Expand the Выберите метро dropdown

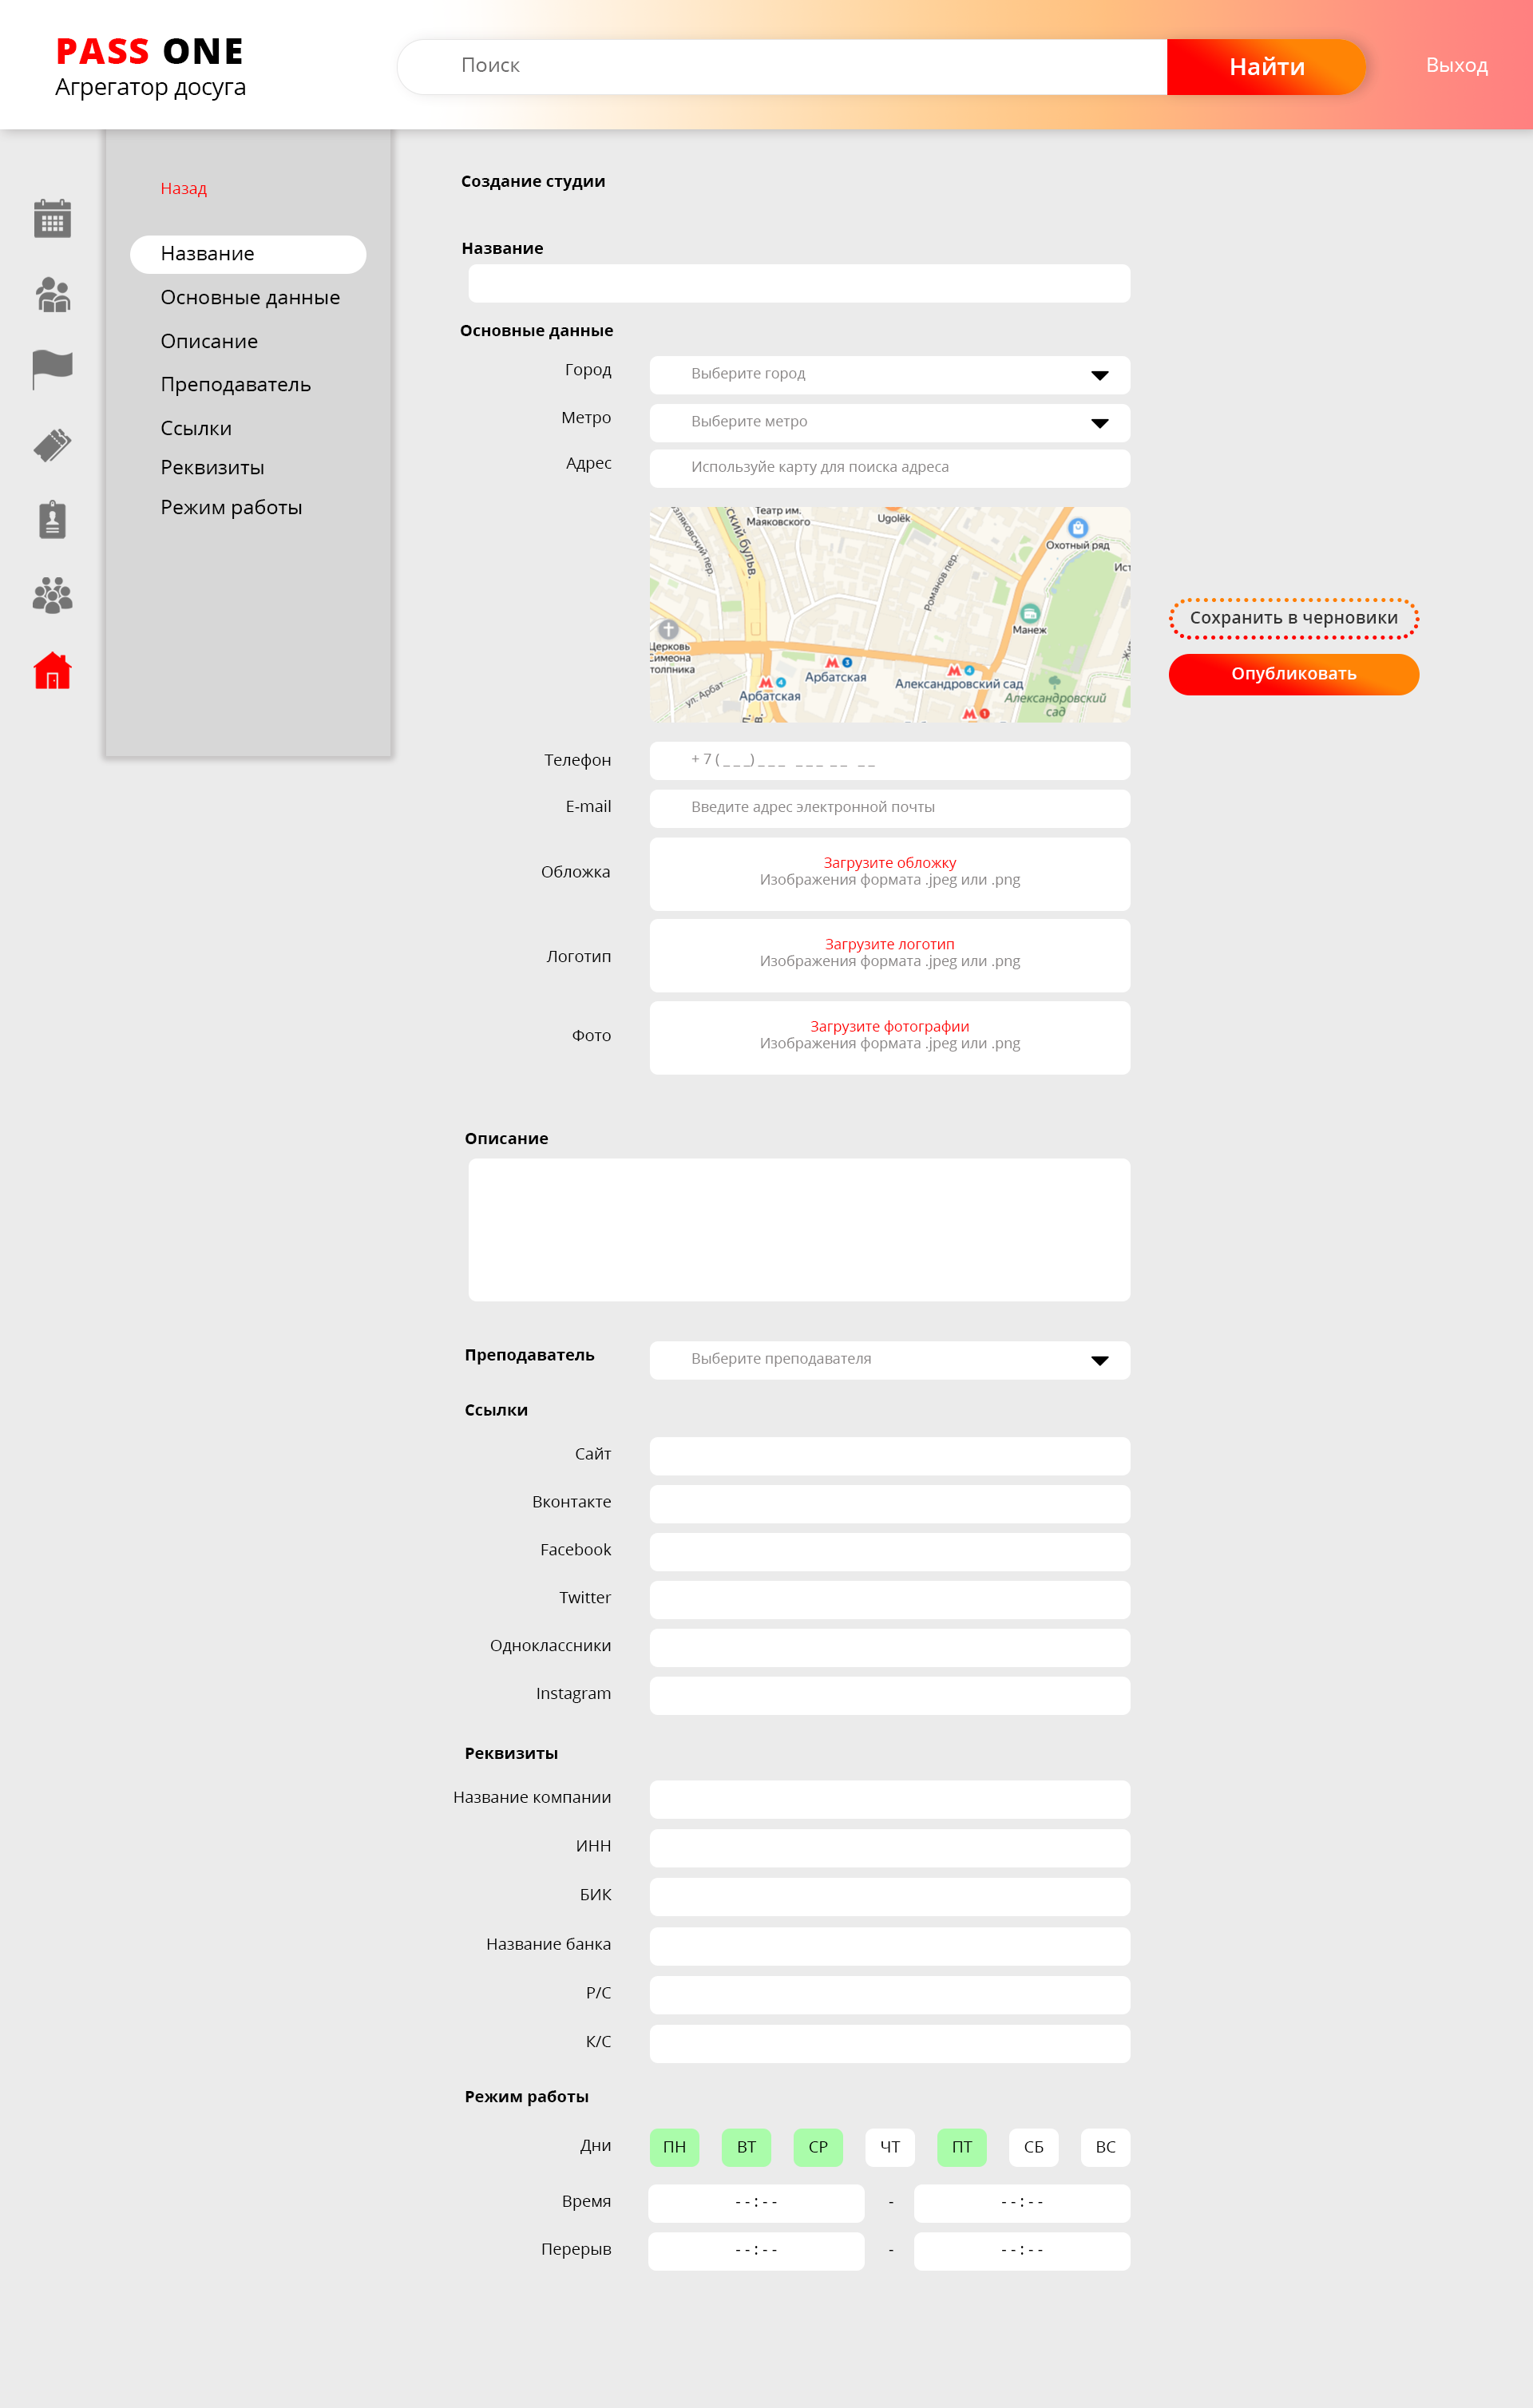point(890,423)
